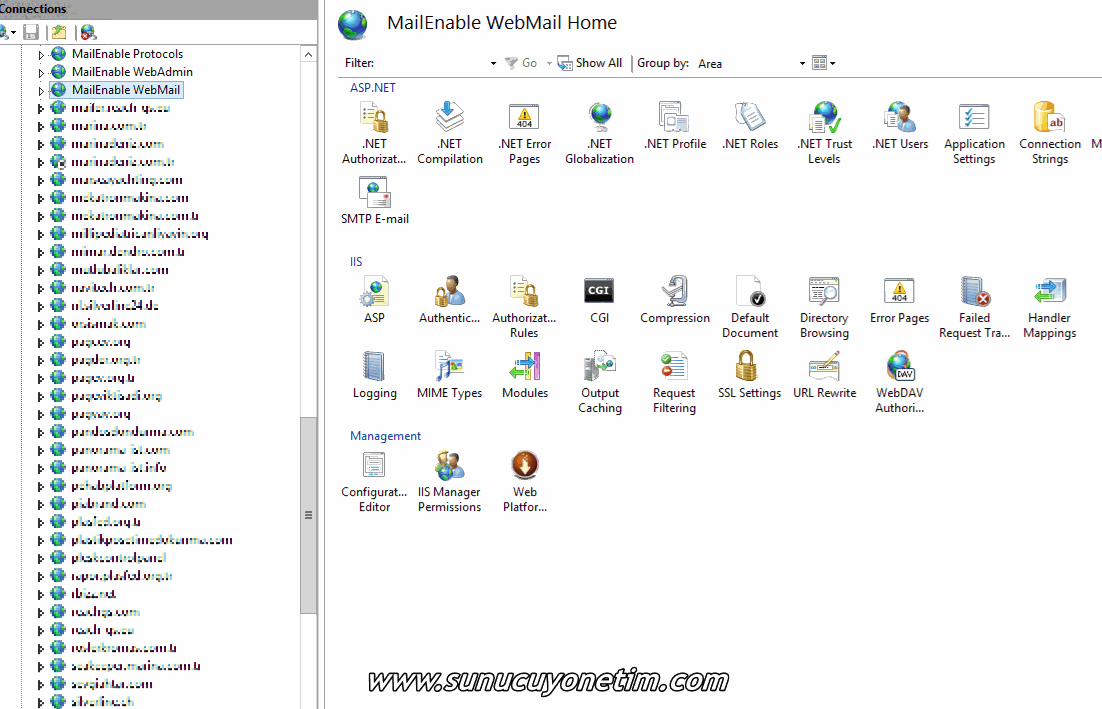
Task: Click the Up folder icon in Connections toolbar
Action: tap(59, 32)
